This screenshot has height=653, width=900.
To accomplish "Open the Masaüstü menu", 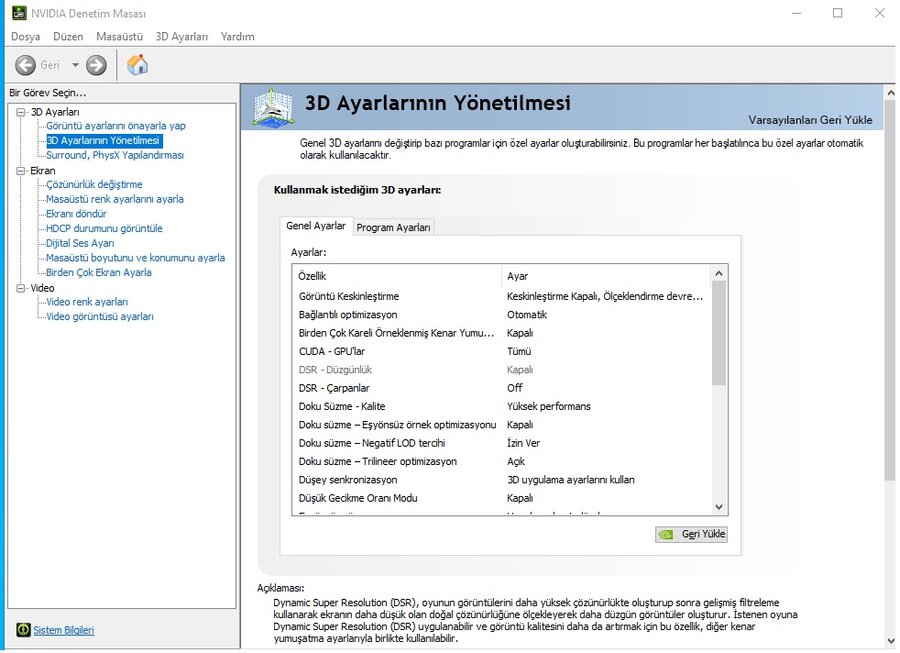I will [x=119, y=37].
